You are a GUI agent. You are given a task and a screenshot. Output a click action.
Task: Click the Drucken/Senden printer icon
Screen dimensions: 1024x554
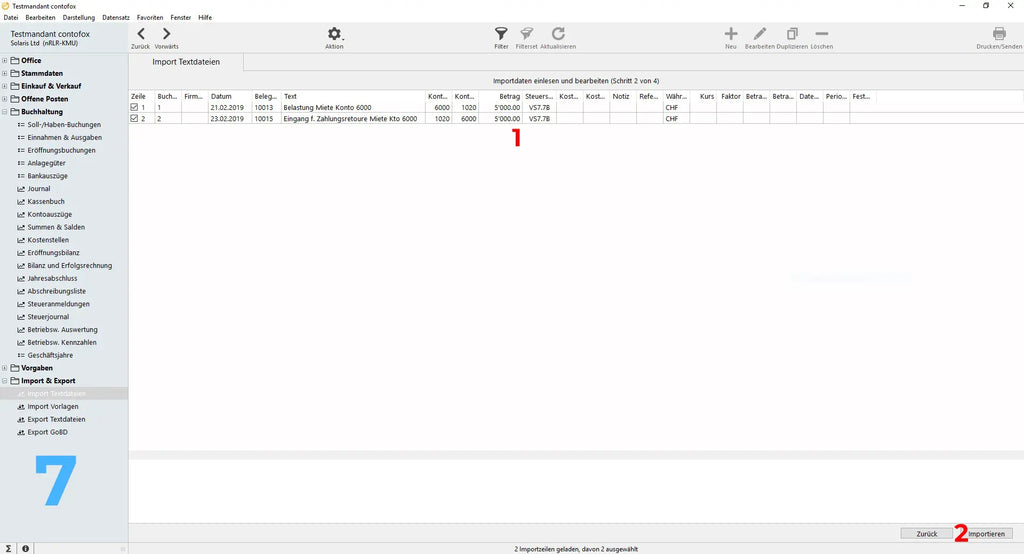[x=998, y=35]
